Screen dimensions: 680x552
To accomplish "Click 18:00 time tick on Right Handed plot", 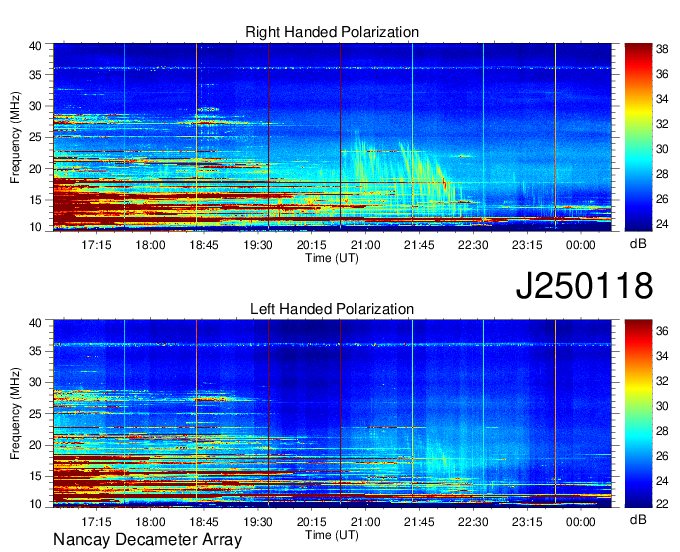I will pos(150,245).
